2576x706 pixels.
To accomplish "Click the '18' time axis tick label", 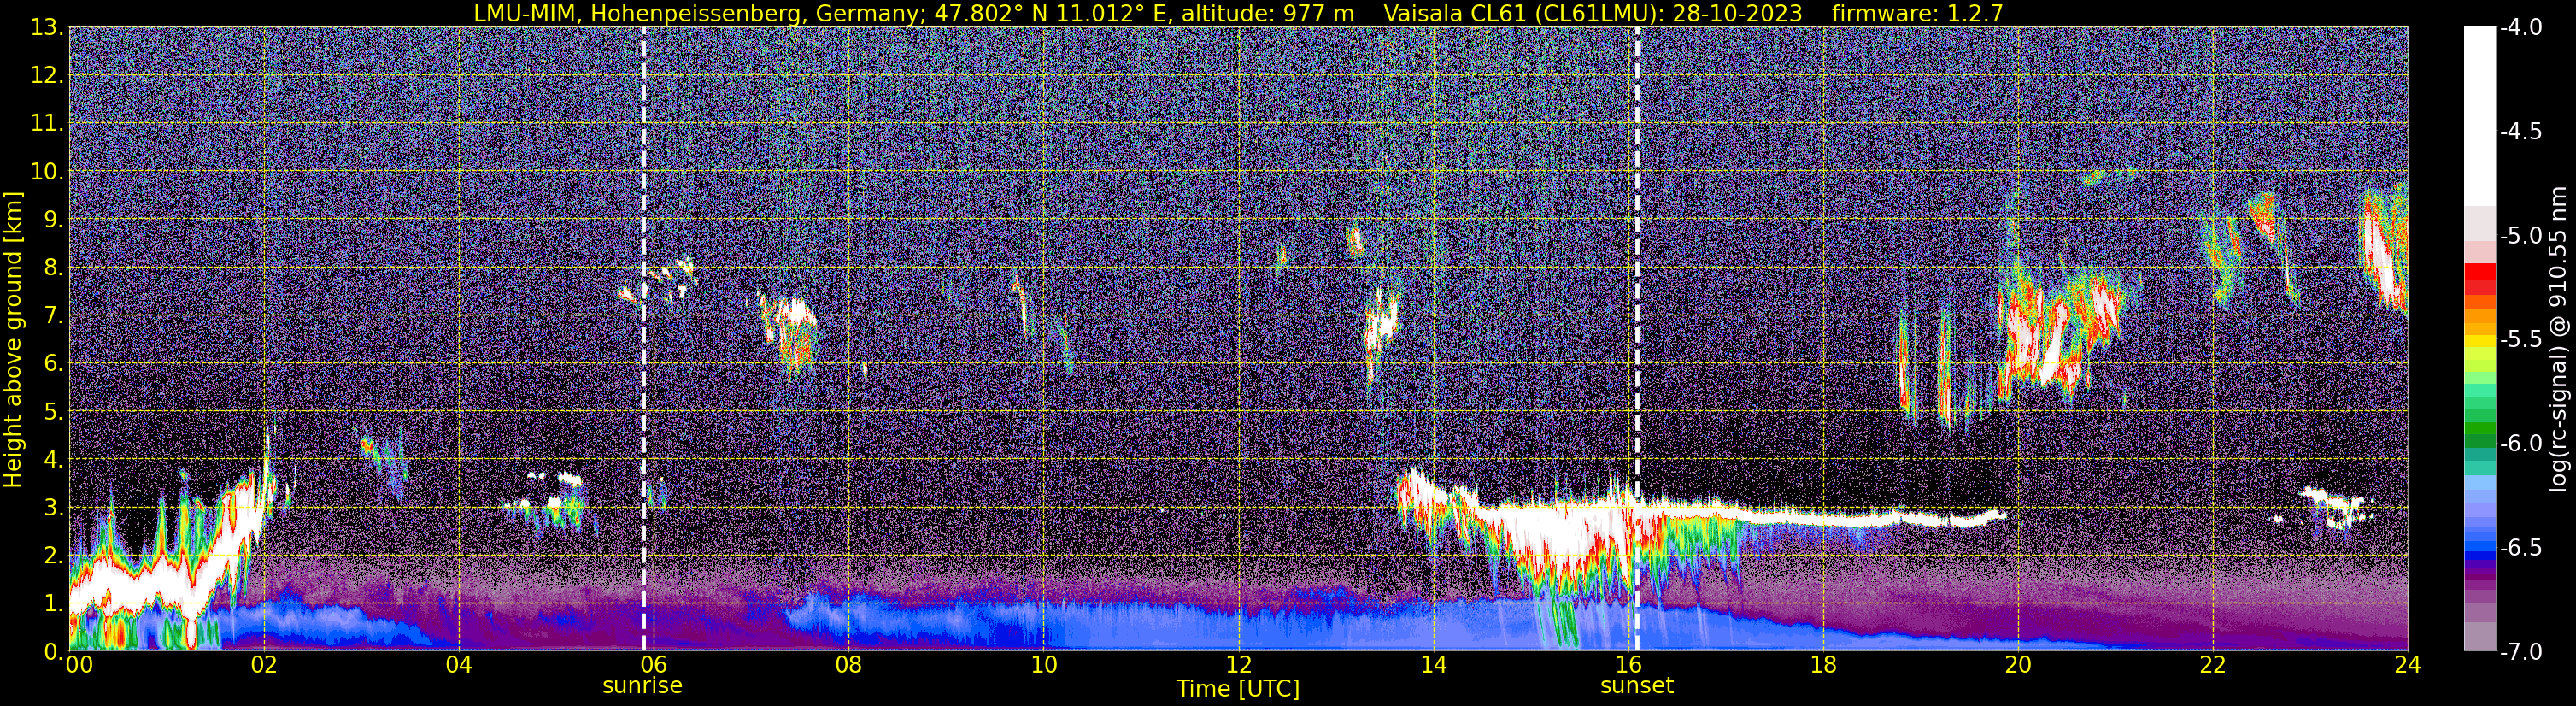I will [1823, 666].
